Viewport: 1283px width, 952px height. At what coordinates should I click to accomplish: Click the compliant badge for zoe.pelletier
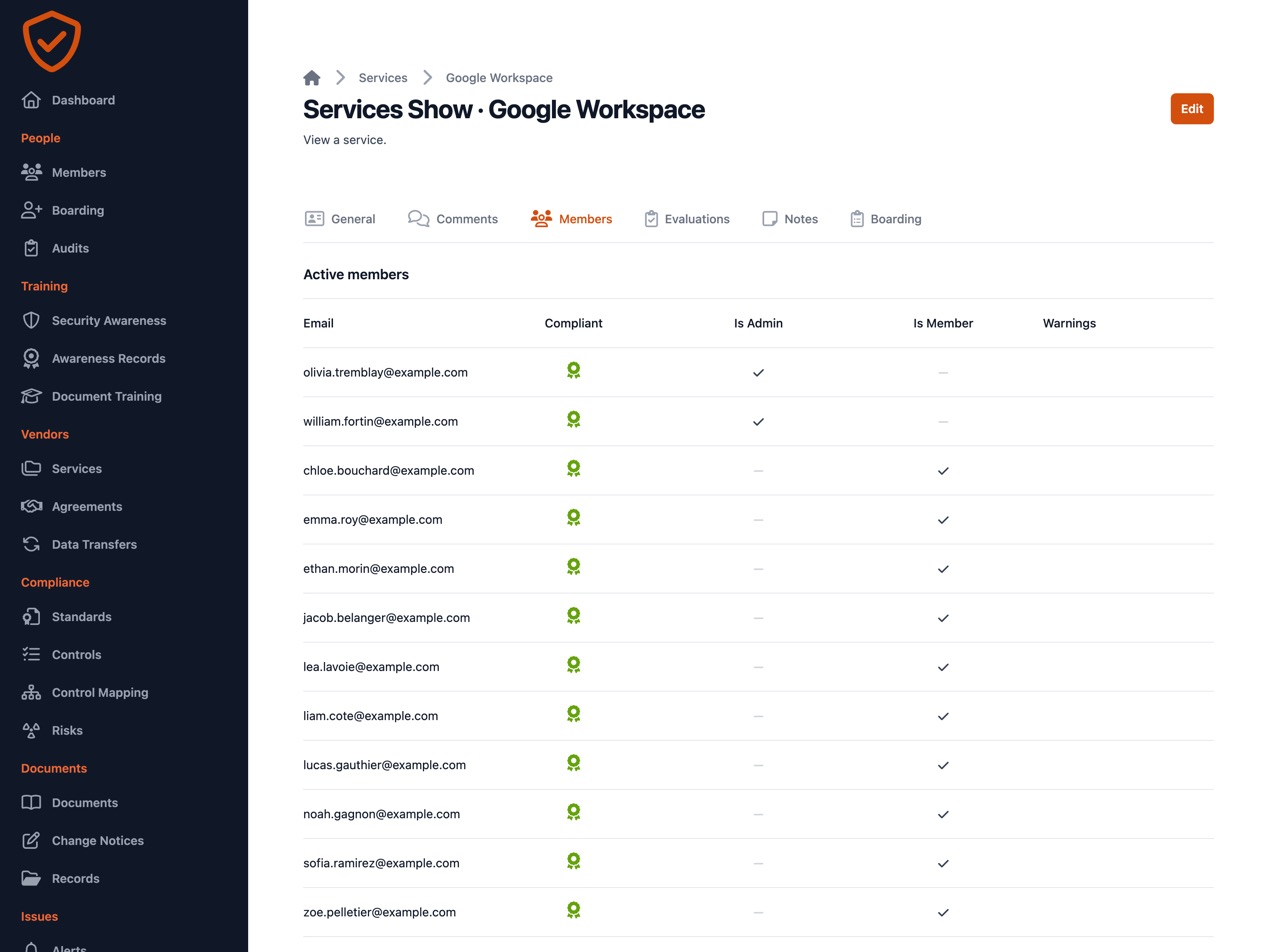(574, 911)
